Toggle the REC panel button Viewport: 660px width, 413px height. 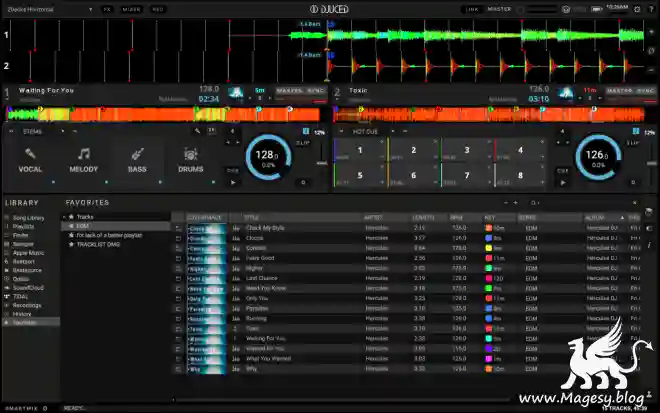click(158, 9)
